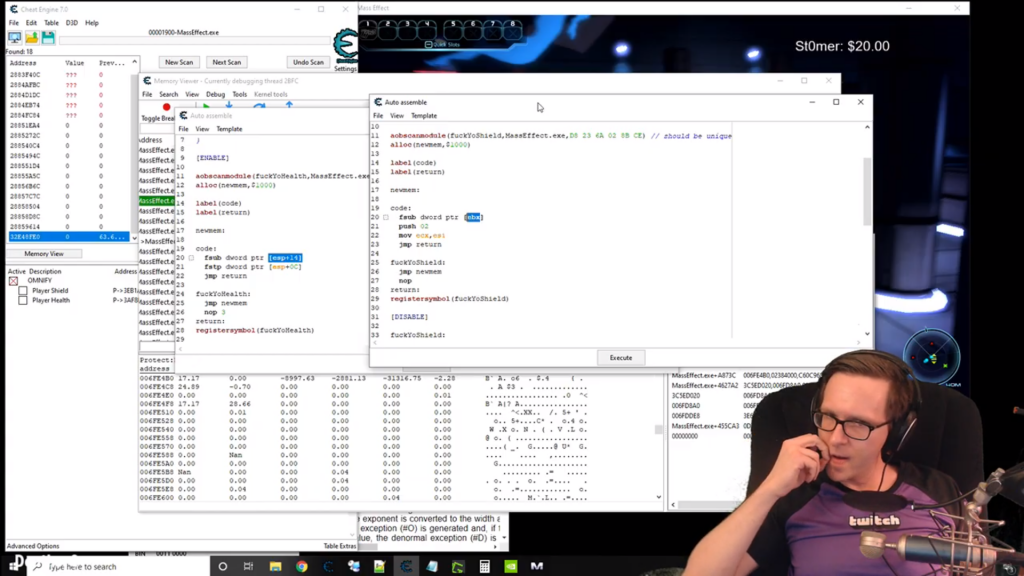1024x576 pixels.
Task: Toggle the OMNIFY script checkbox
Action: tap(13, 281)
